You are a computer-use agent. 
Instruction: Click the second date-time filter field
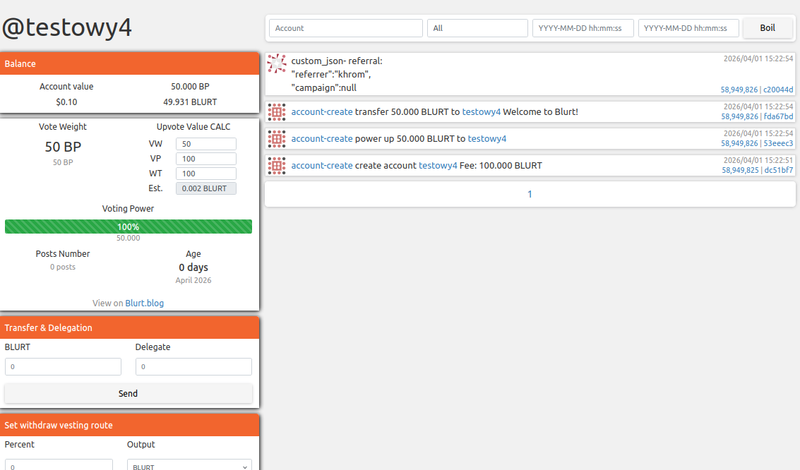coord(689,28)
